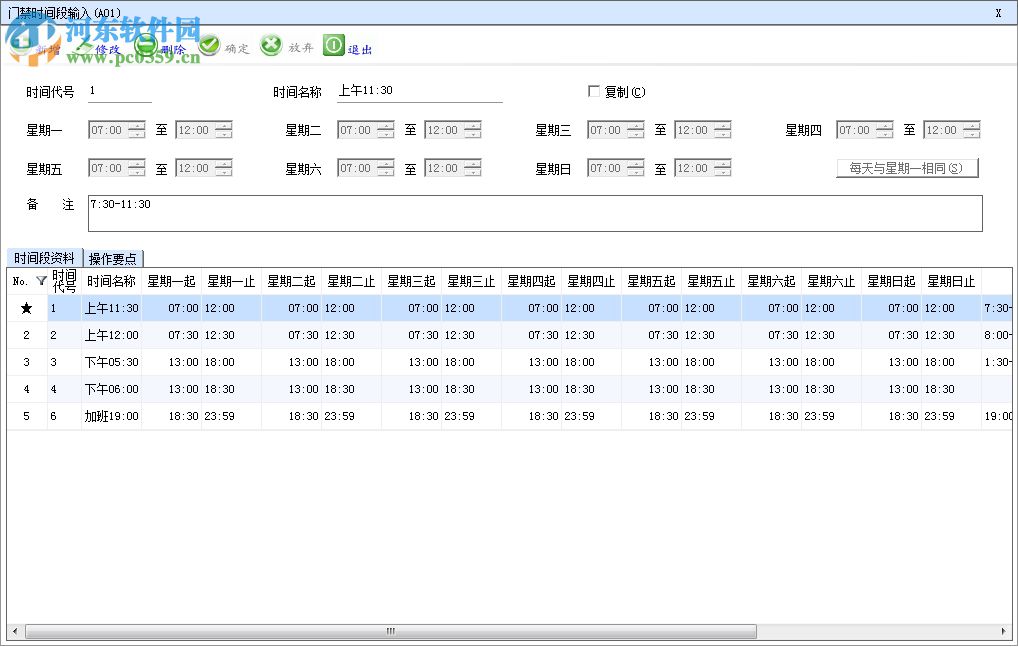Viewport: 1018px width, 647px height.
Task: Click the green 退出 exit icon
Action: 334,45
